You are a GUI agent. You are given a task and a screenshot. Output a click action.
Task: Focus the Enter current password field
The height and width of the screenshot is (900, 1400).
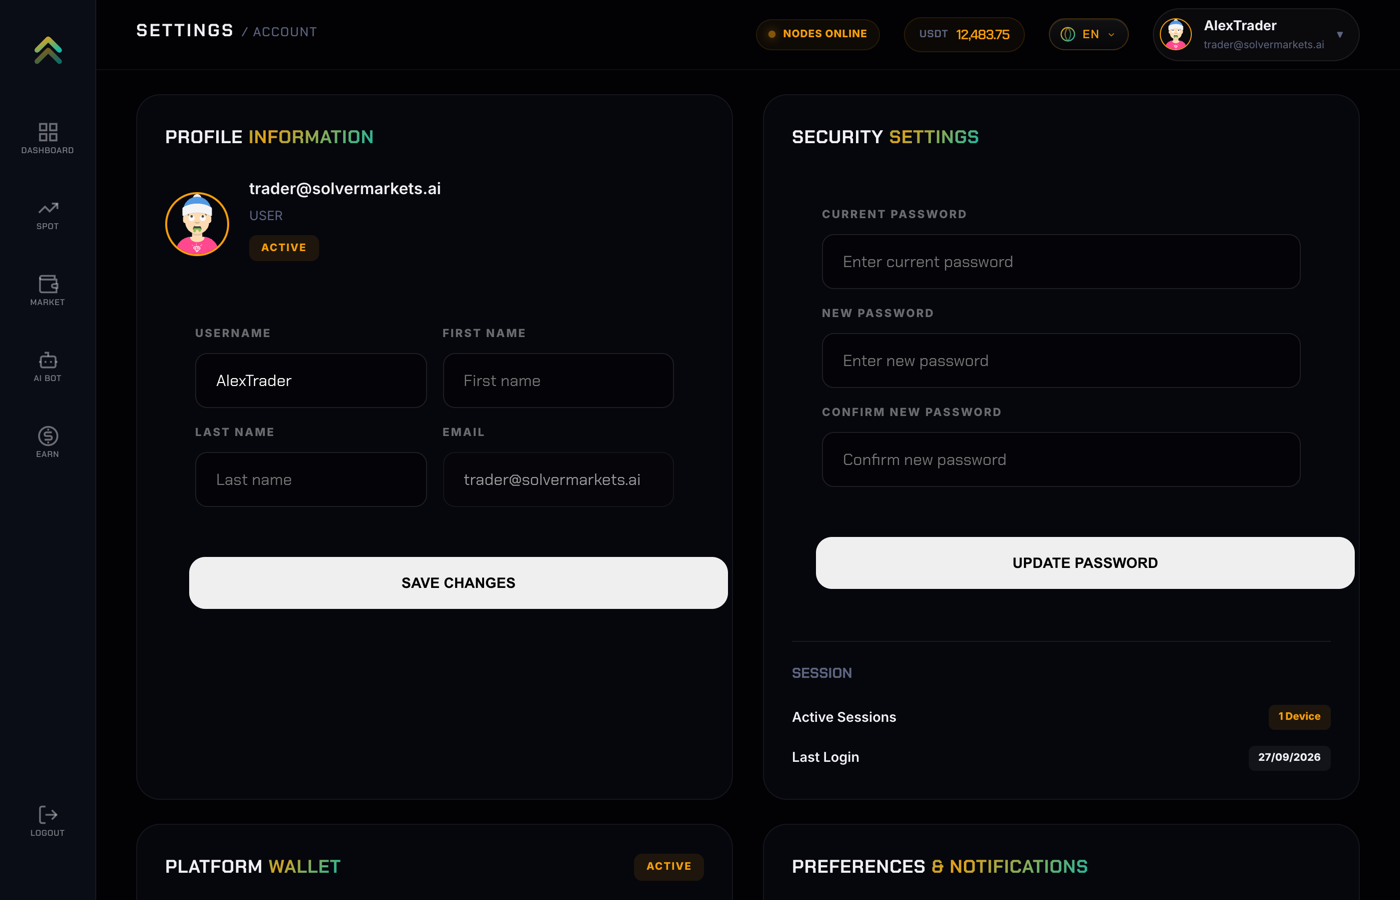coord(1061,261)
